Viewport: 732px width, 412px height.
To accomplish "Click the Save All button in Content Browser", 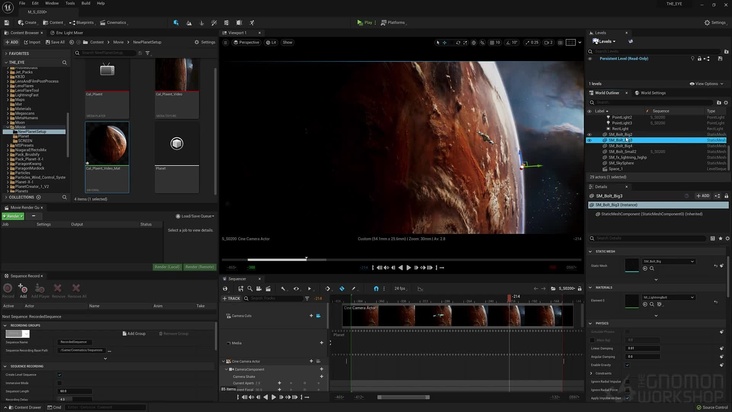I will click(58, 42).
